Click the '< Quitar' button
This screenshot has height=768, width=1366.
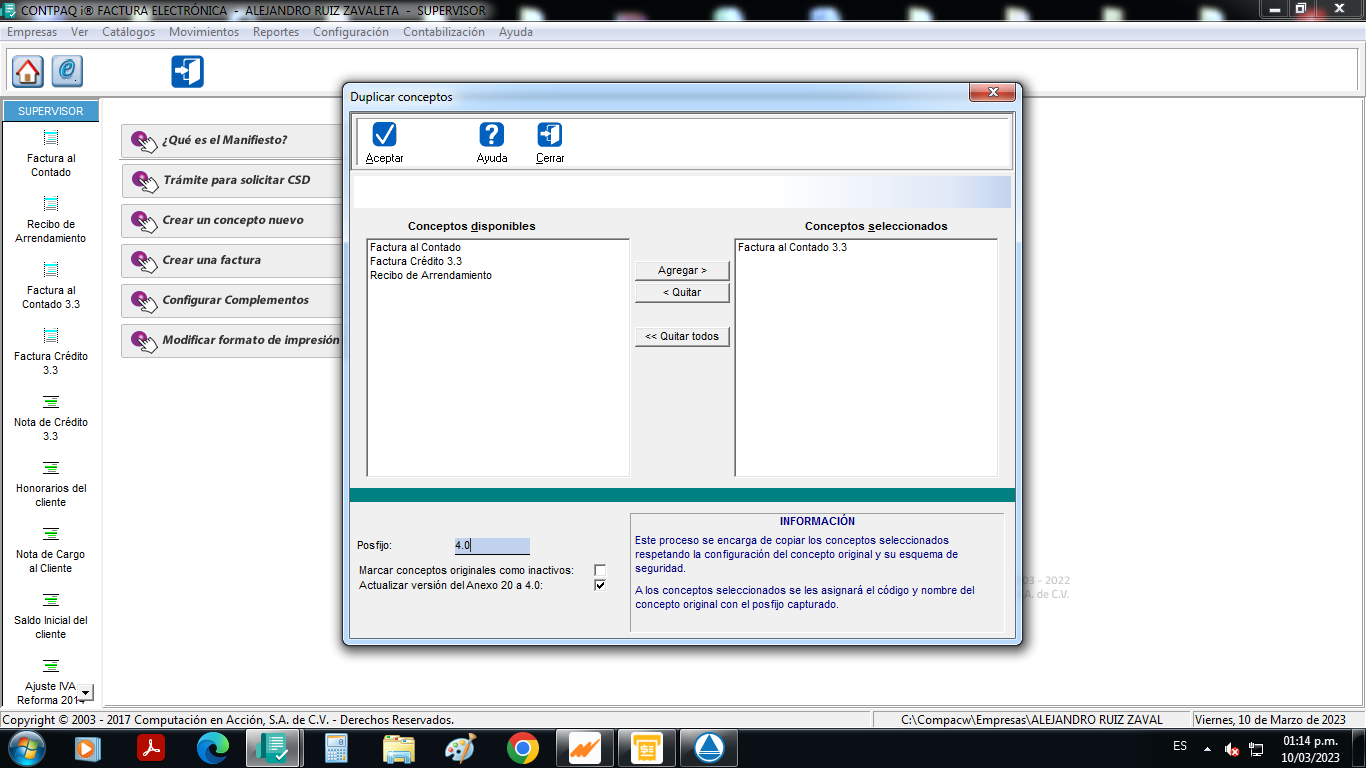click(x=682, y=293)
